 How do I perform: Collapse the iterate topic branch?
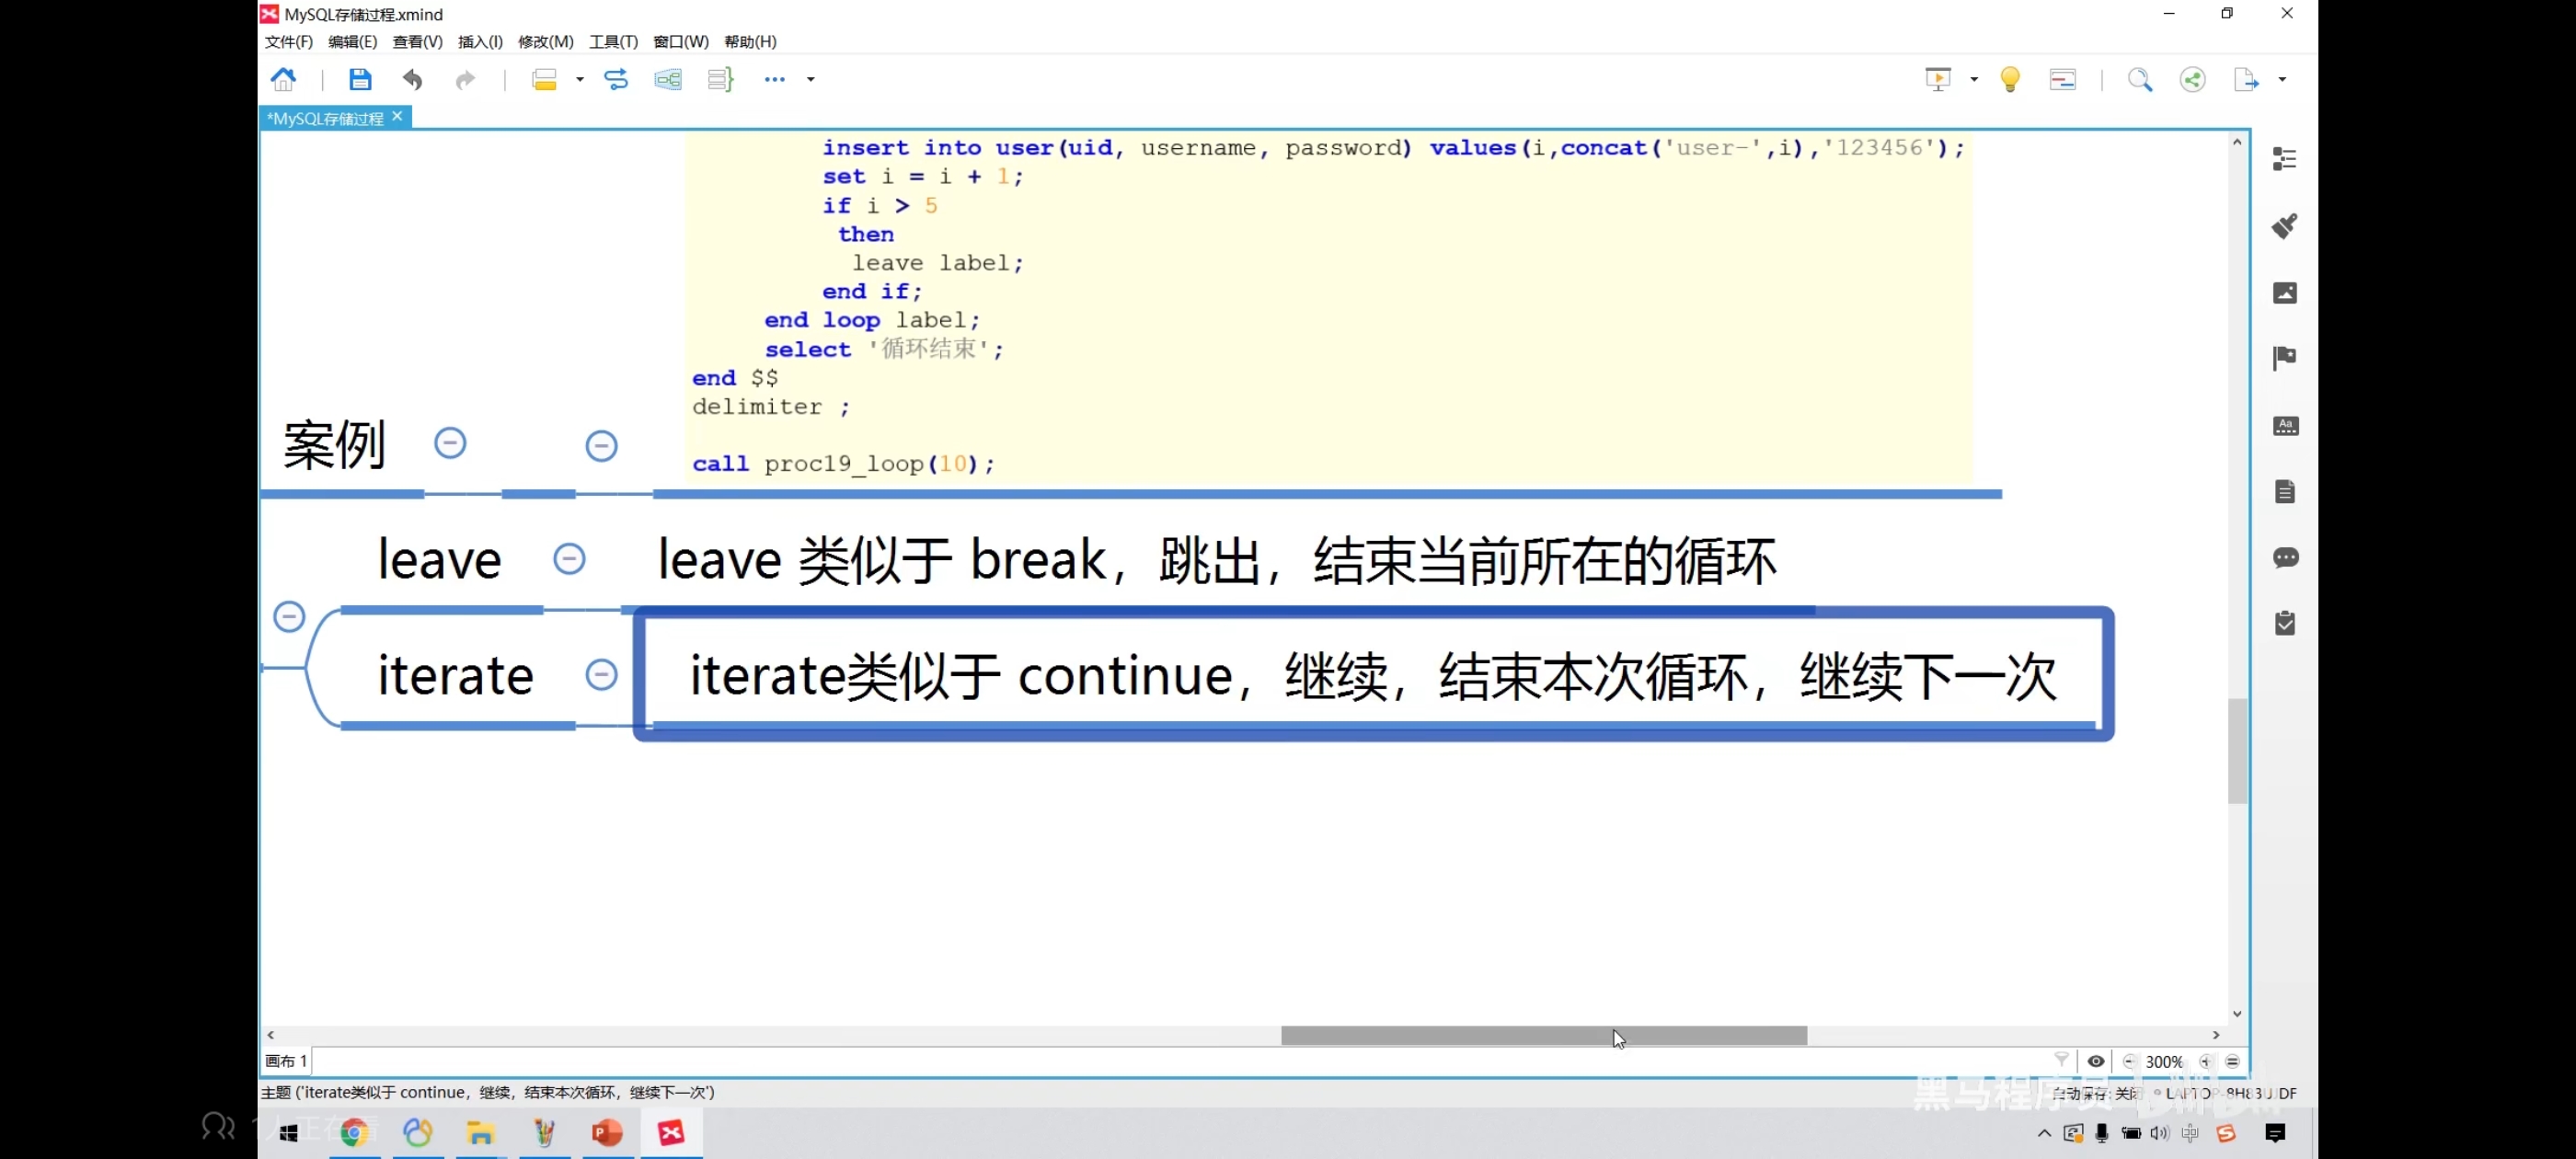[x=601, y=675]
